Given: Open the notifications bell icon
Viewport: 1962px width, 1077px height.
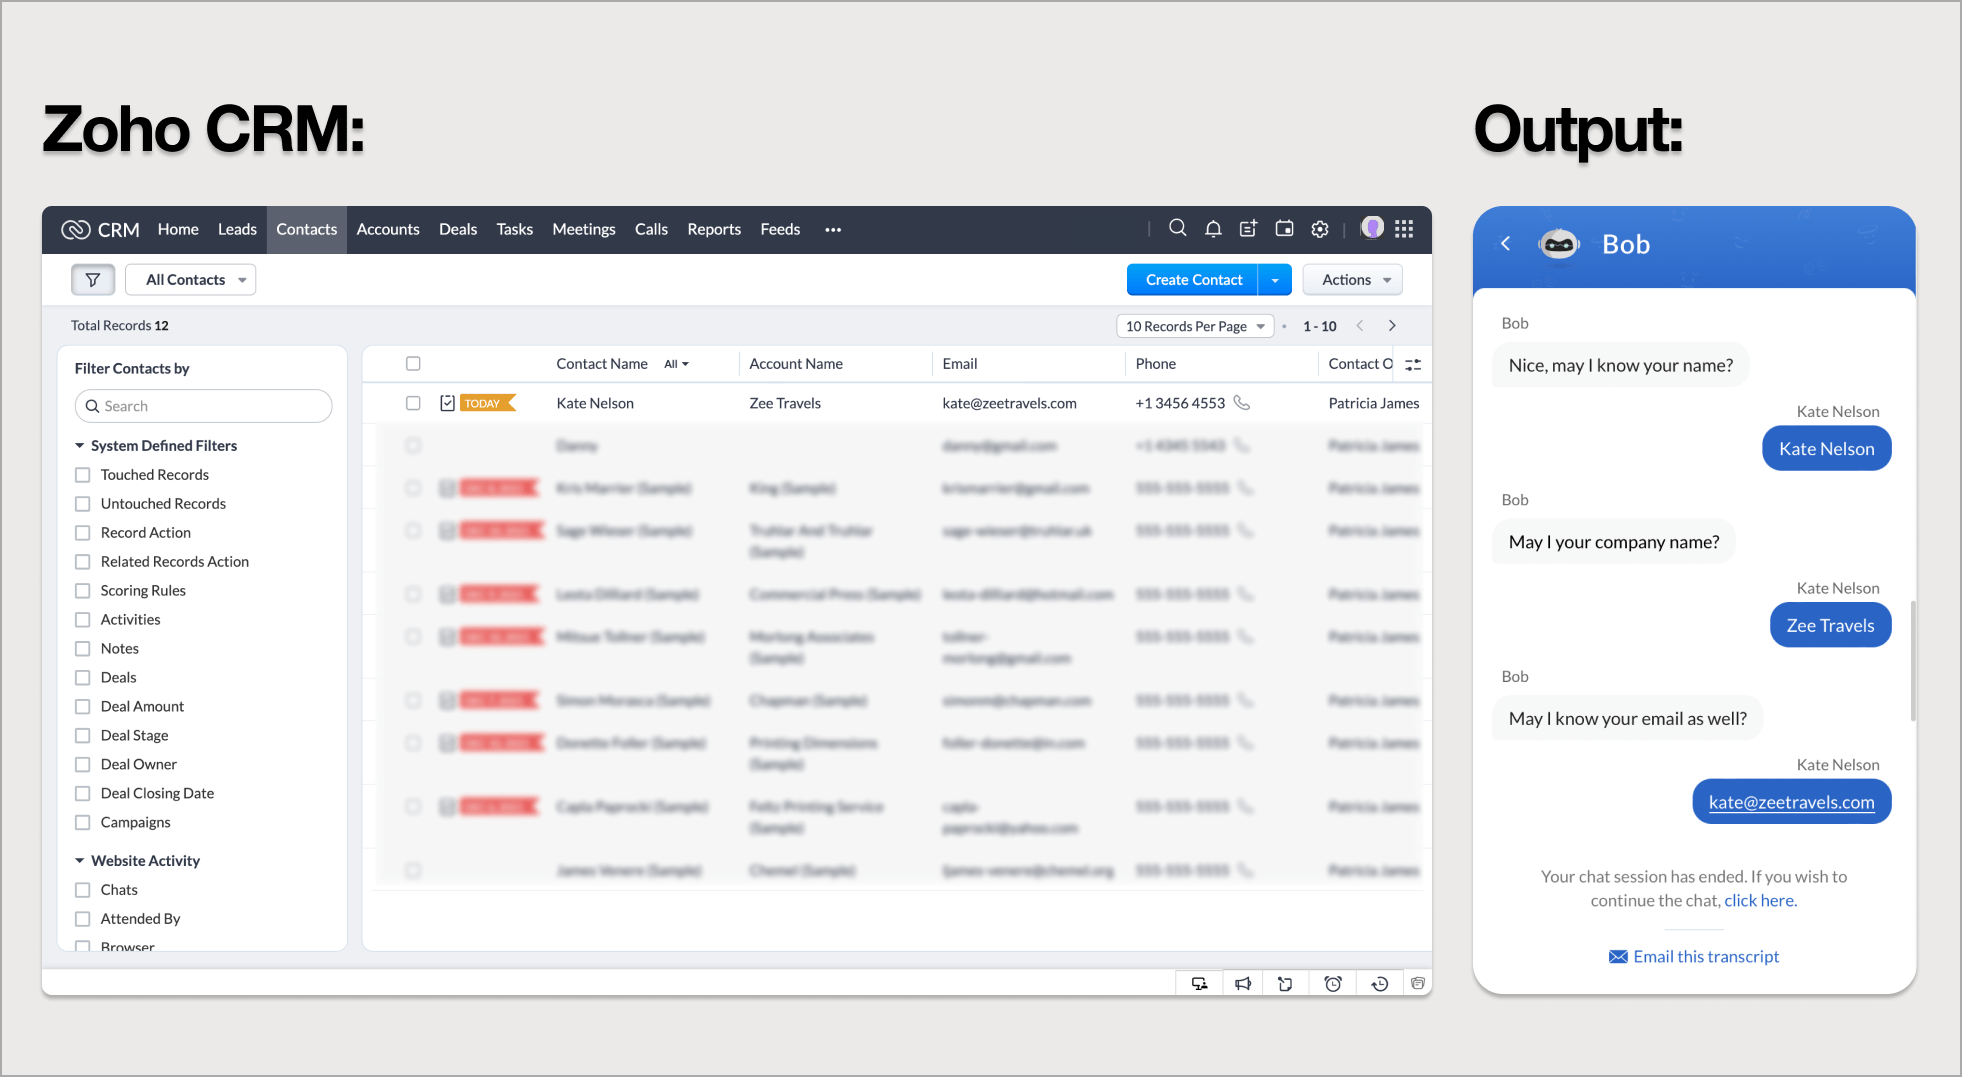Looking at the screenshot, I should coord(1213,229).
